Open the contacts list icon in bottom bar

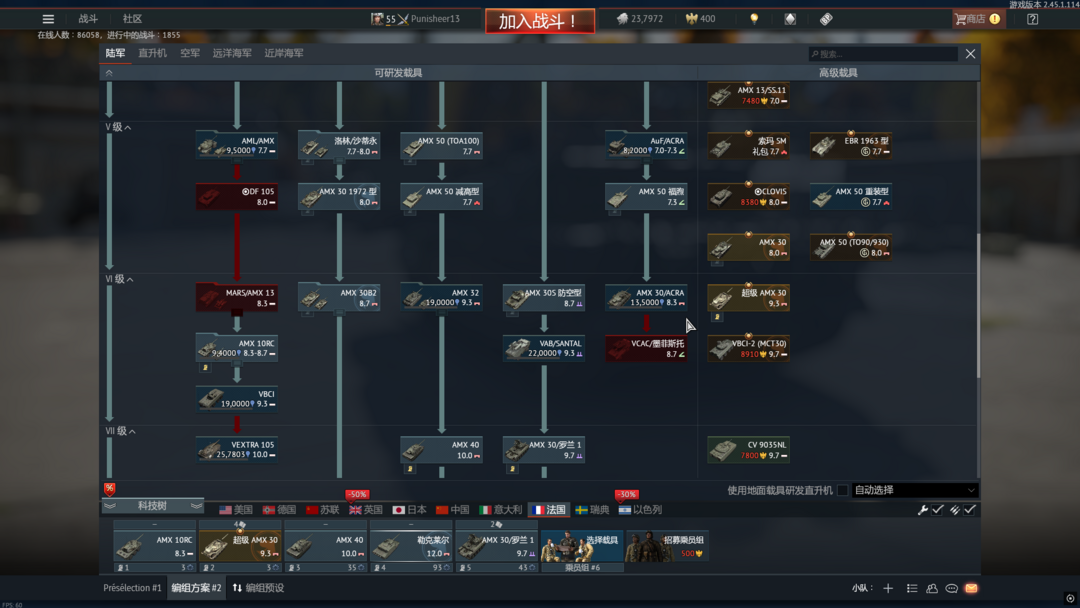(x=912, y=588)
